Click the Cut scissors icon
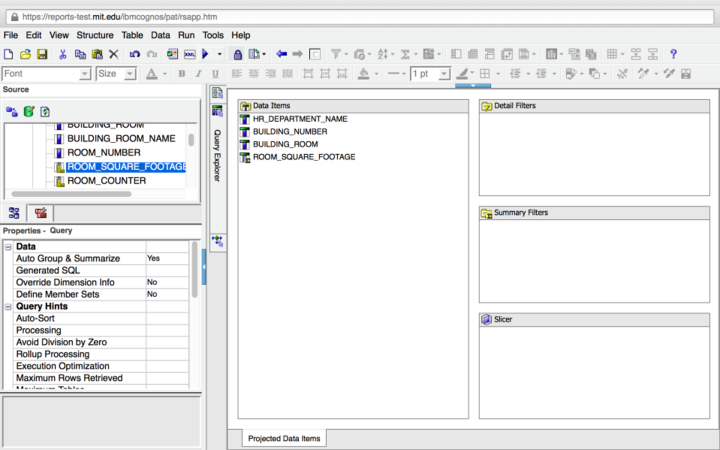The height and width of the screenshot is (450, 720). click(x=63, y=54)
